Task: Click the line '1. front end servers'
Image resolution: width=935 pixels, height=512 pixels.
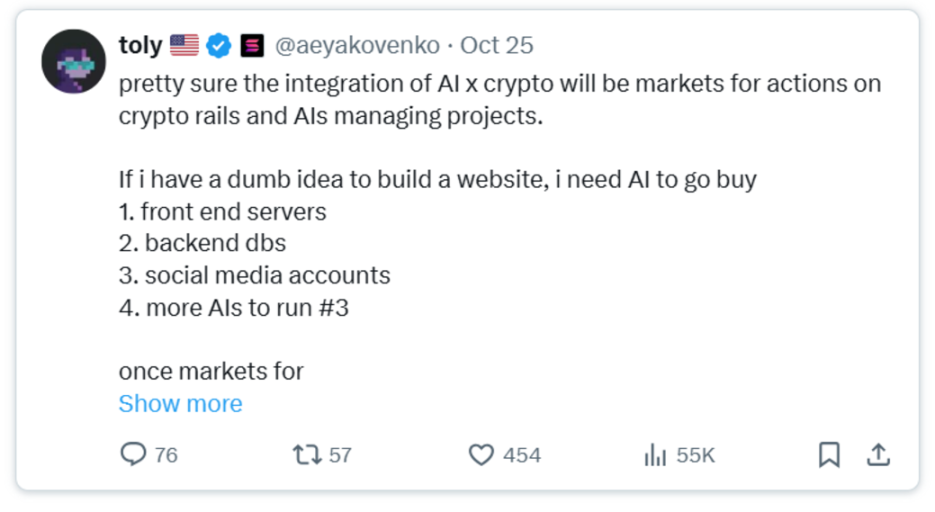Action: coord(222,212)
